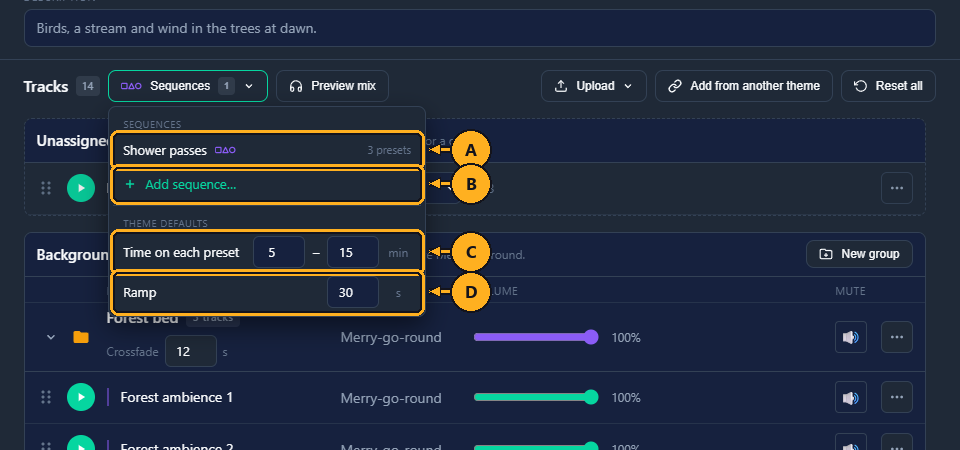
Task: Click the 100% value in Forest ambience 1 row
Action: click(x=626, y=398)
